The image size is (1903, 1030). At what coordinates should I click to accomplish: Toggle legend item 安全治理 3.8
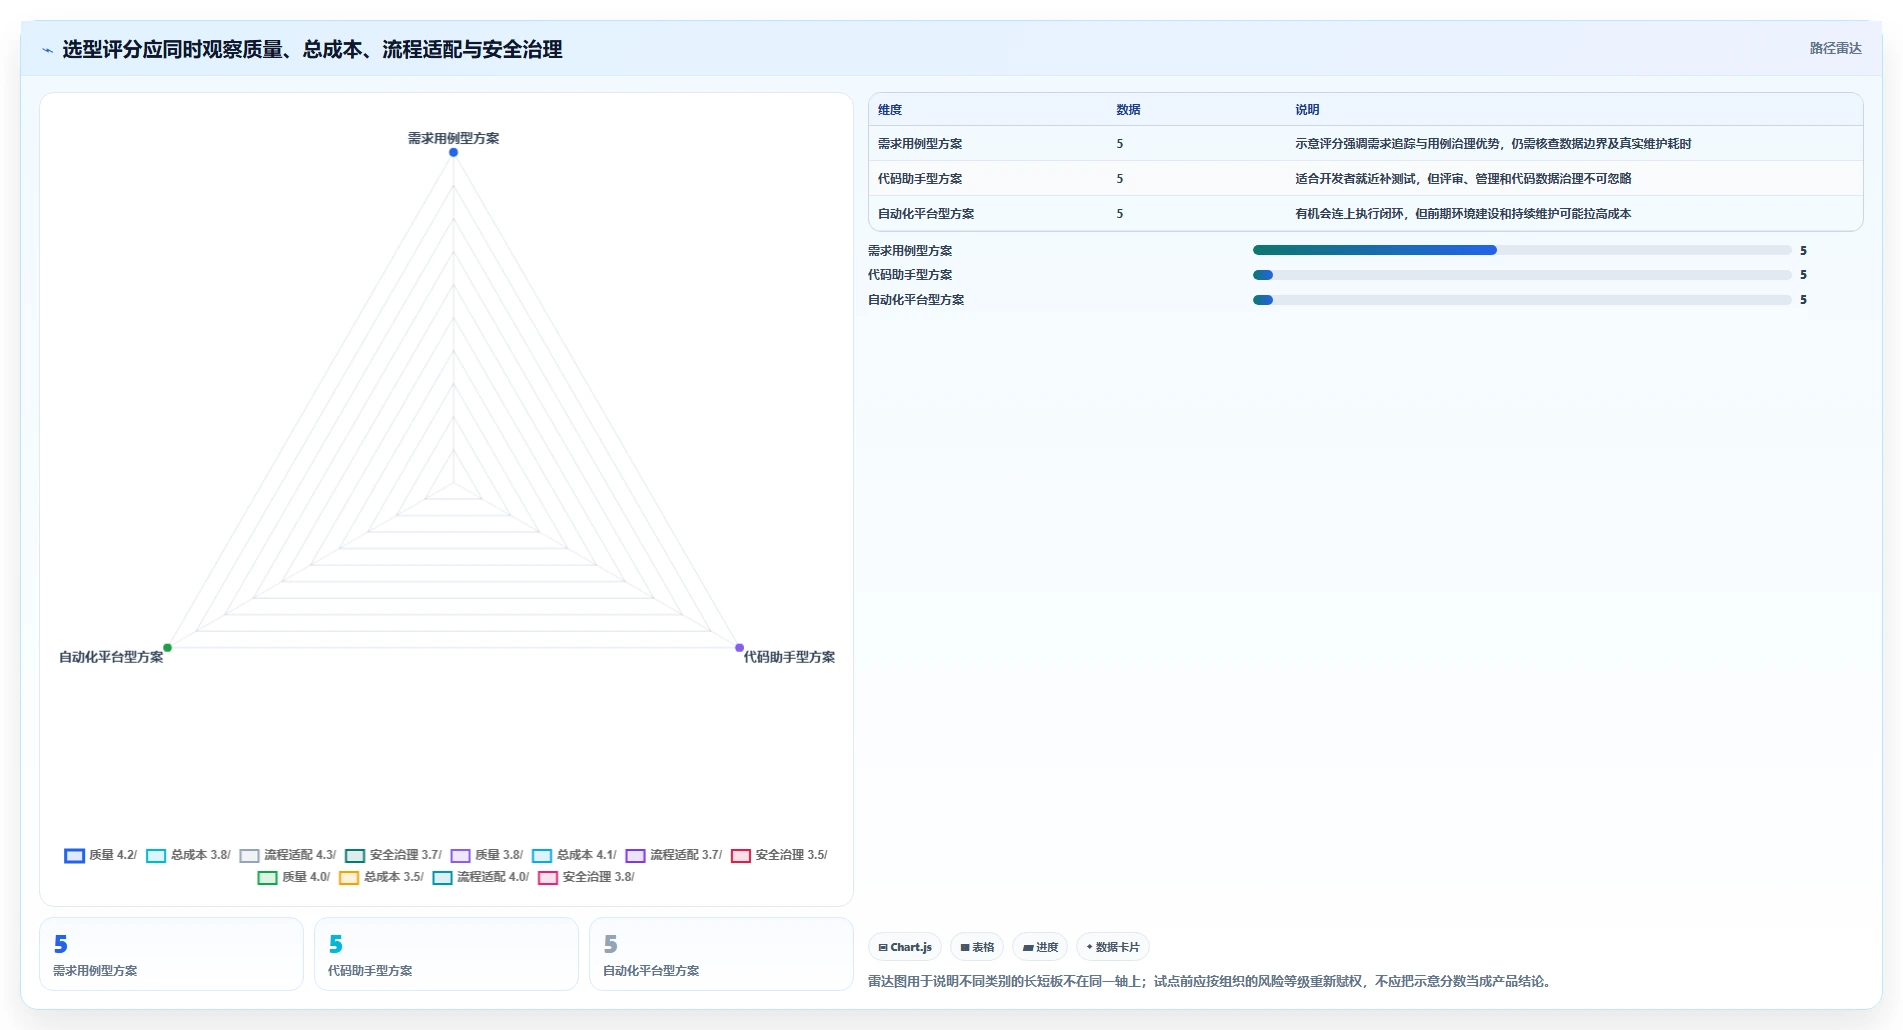click(x=586, y=877)
